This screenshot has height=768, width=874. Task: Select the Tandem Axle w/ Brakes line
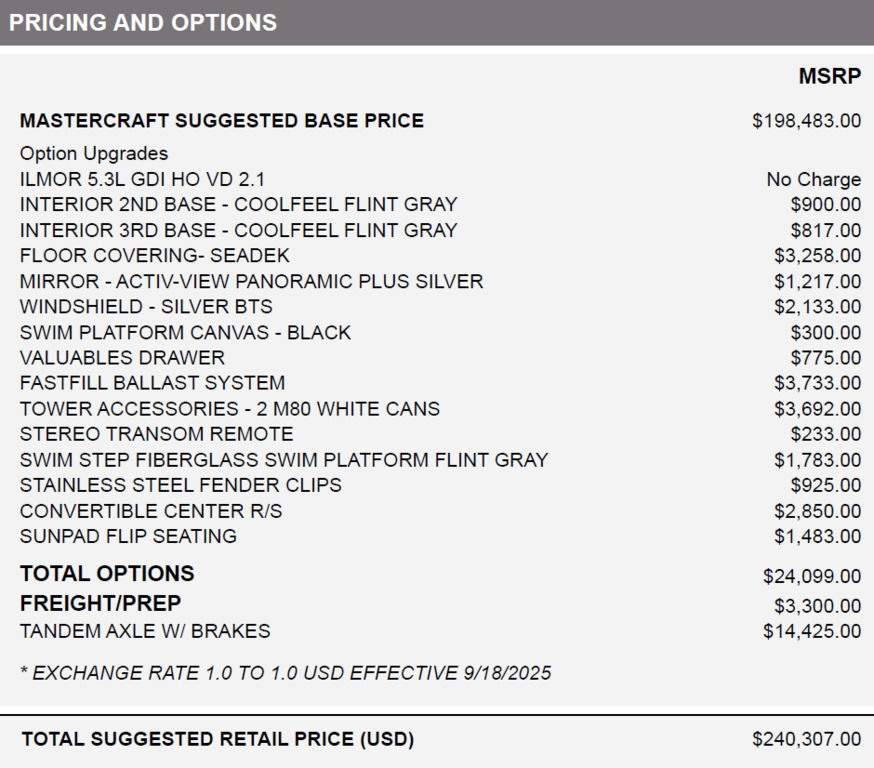pos(145,631)
